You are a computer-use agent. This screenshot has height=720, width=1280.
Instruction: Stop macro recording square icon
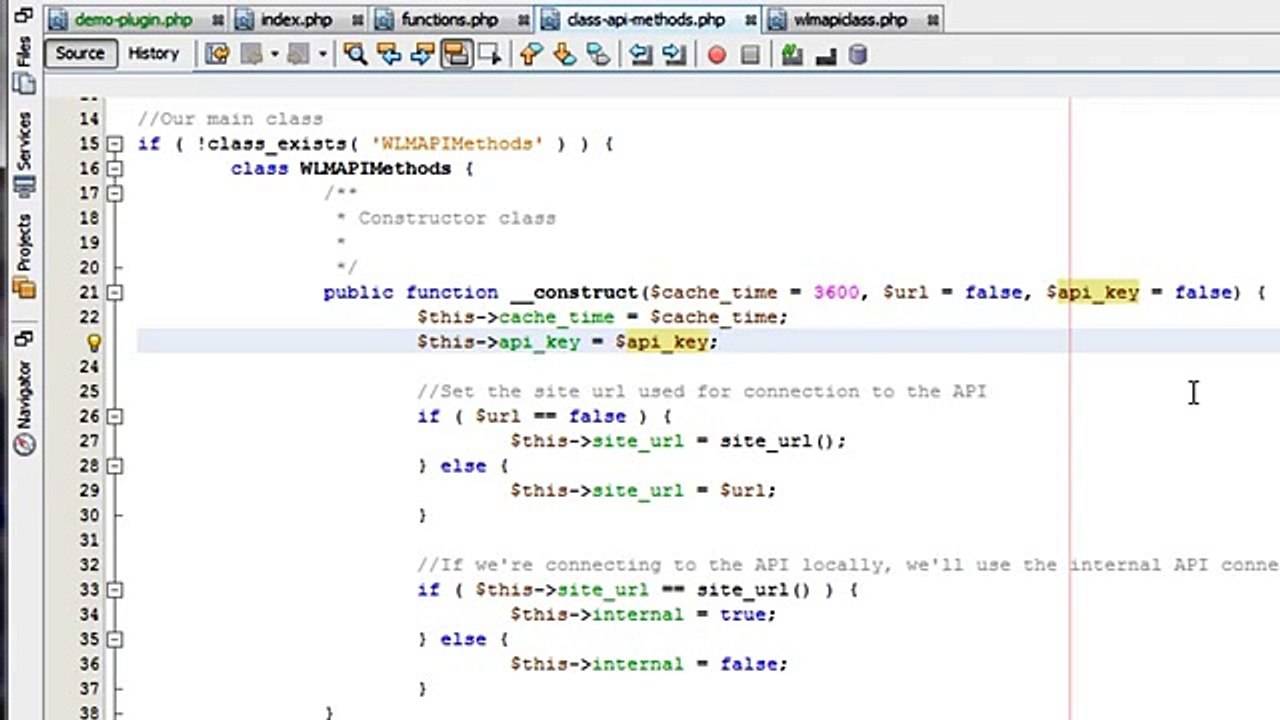750,55
